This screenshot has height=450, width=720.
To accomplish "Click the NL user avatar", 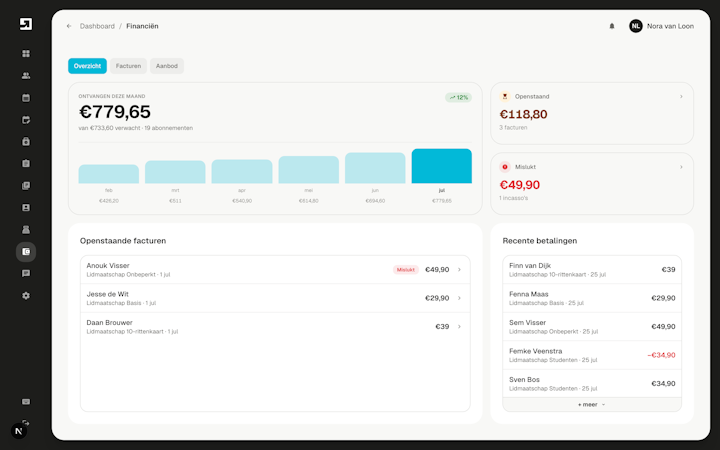I will pos(636,26).
